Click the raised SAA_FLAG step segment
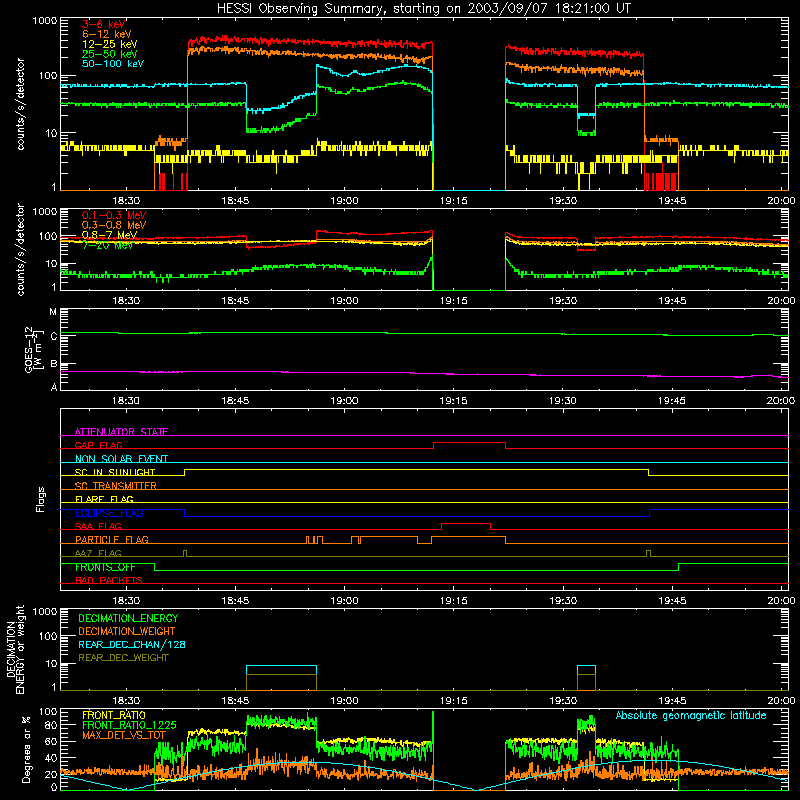This screenshot has width=800, height=800. point(466,524)
